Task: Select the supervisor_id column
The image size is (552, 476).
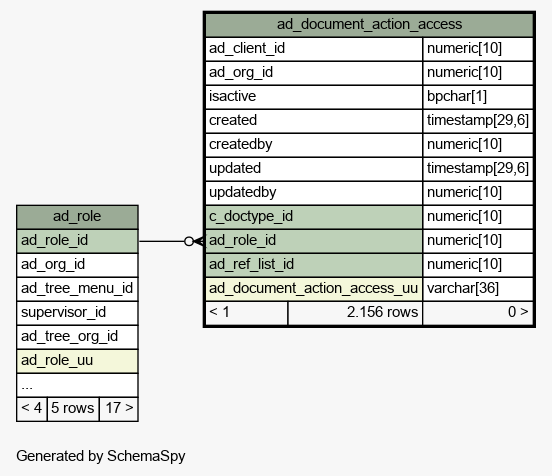Action: 77,313
